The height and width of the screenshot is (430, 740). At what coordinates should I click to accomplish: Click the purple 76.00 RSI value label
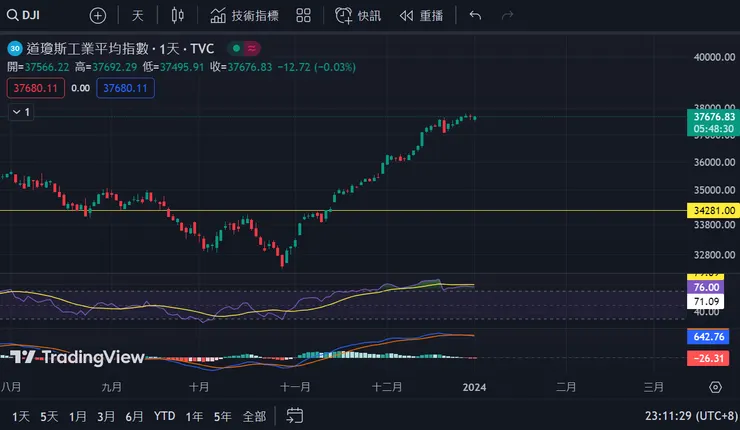(706, 287)
